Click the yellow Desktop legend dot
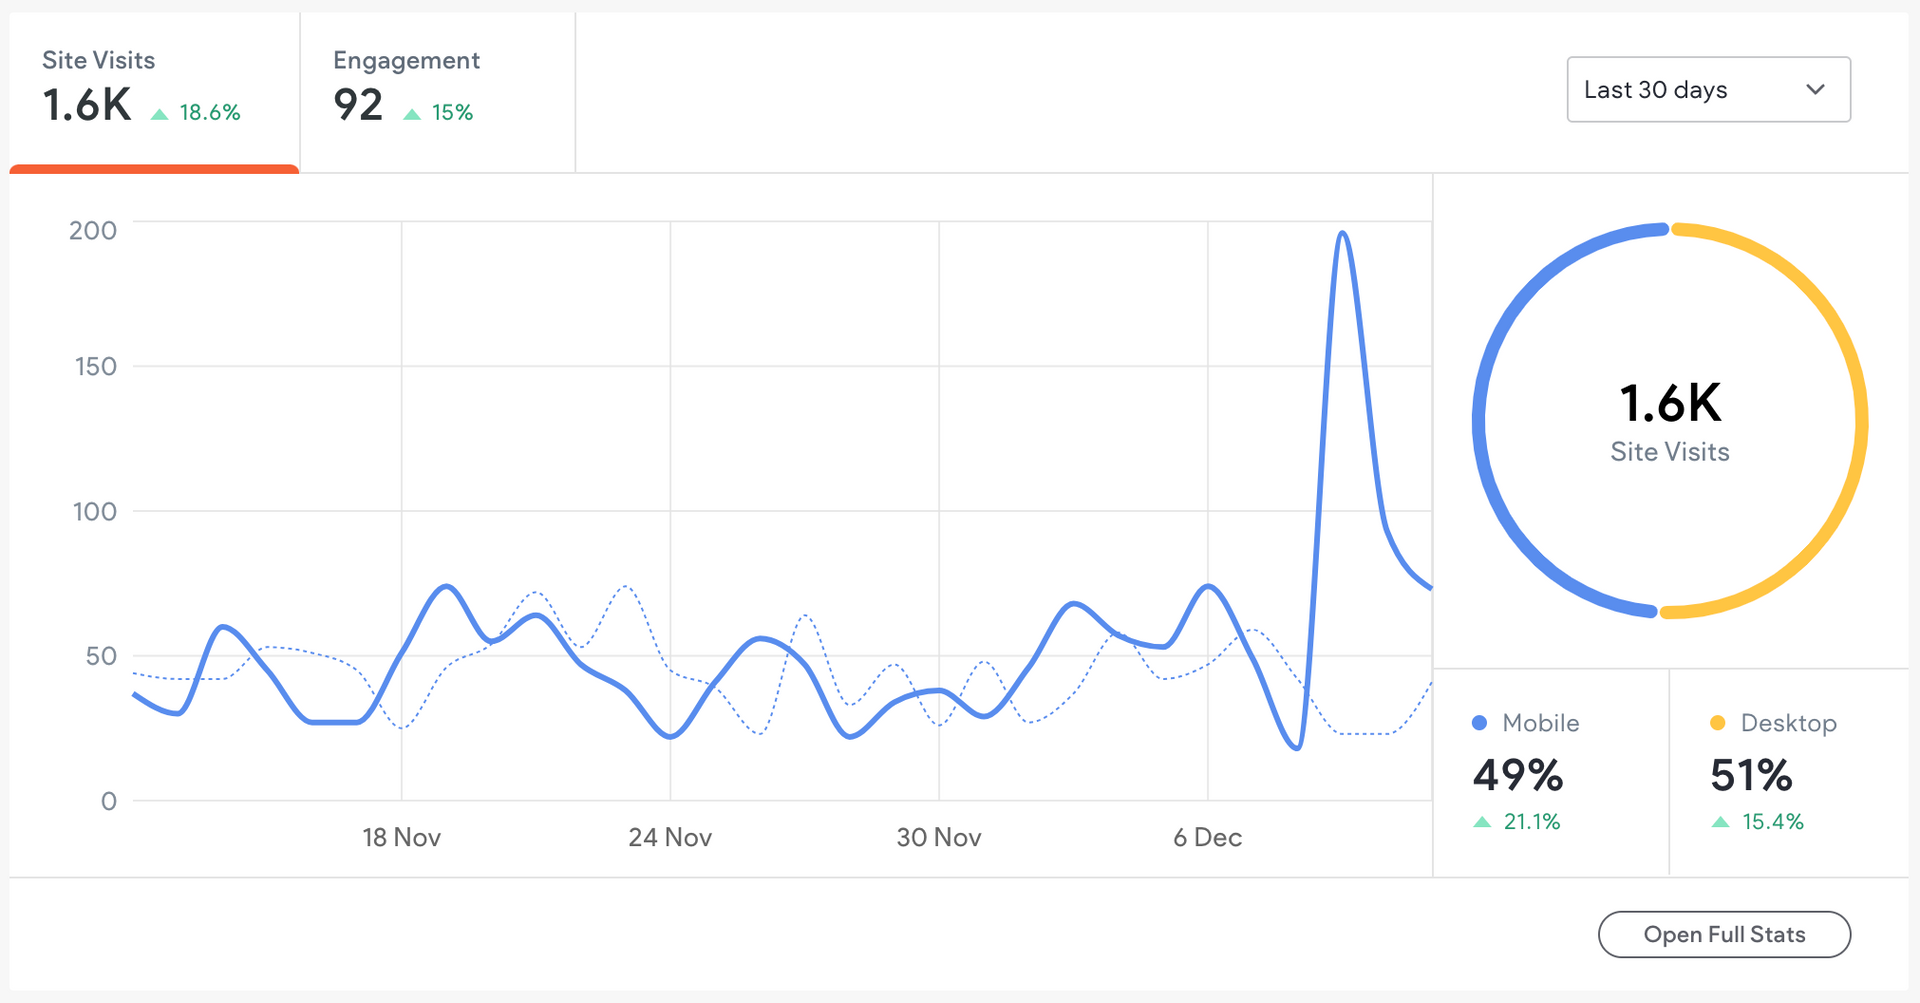 [x=1718, y=723]
